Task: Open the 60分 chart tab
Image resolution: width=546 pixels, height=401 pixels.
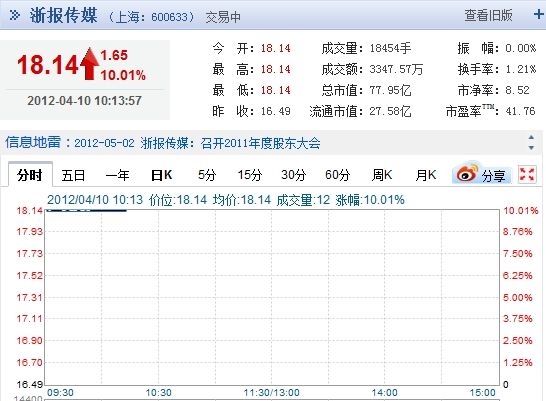Action: [337, 175]
